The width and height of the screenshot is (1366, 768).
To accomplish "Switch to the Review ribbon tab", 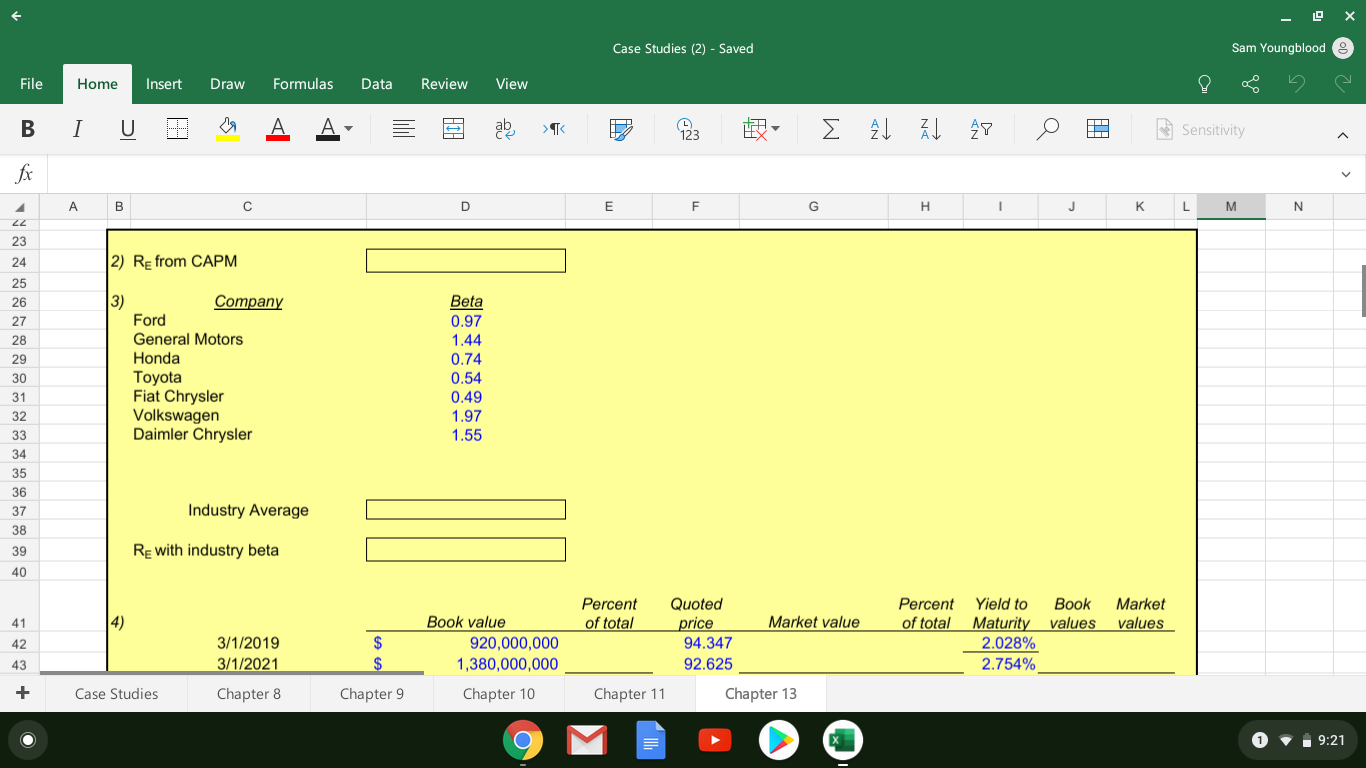I will [444, 84].
